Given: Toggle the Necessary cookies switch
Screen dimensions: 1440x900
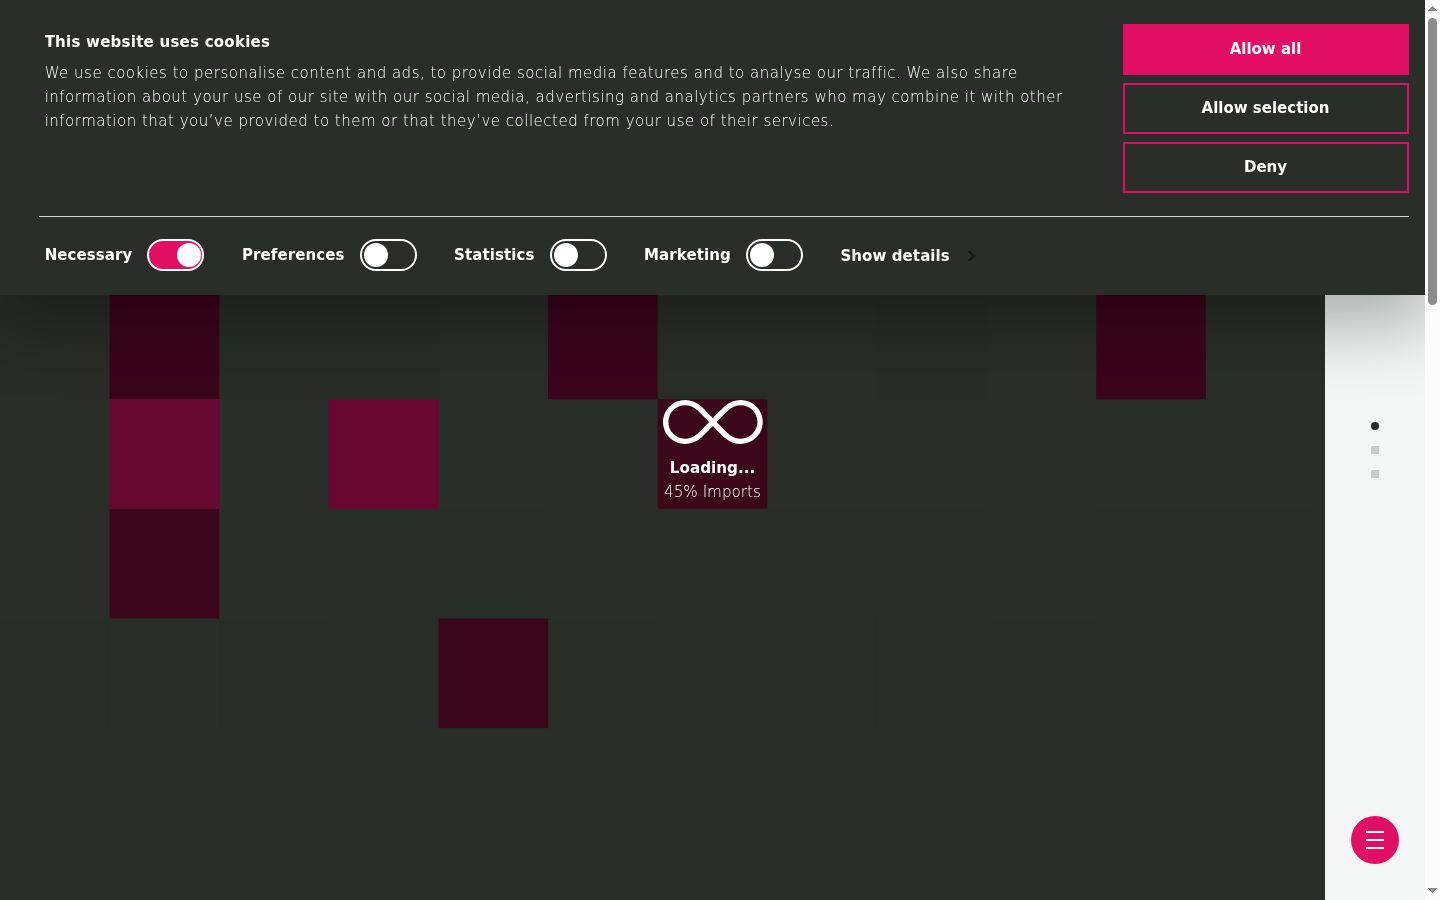Looking at the screenshot, I should coord(176,255).
